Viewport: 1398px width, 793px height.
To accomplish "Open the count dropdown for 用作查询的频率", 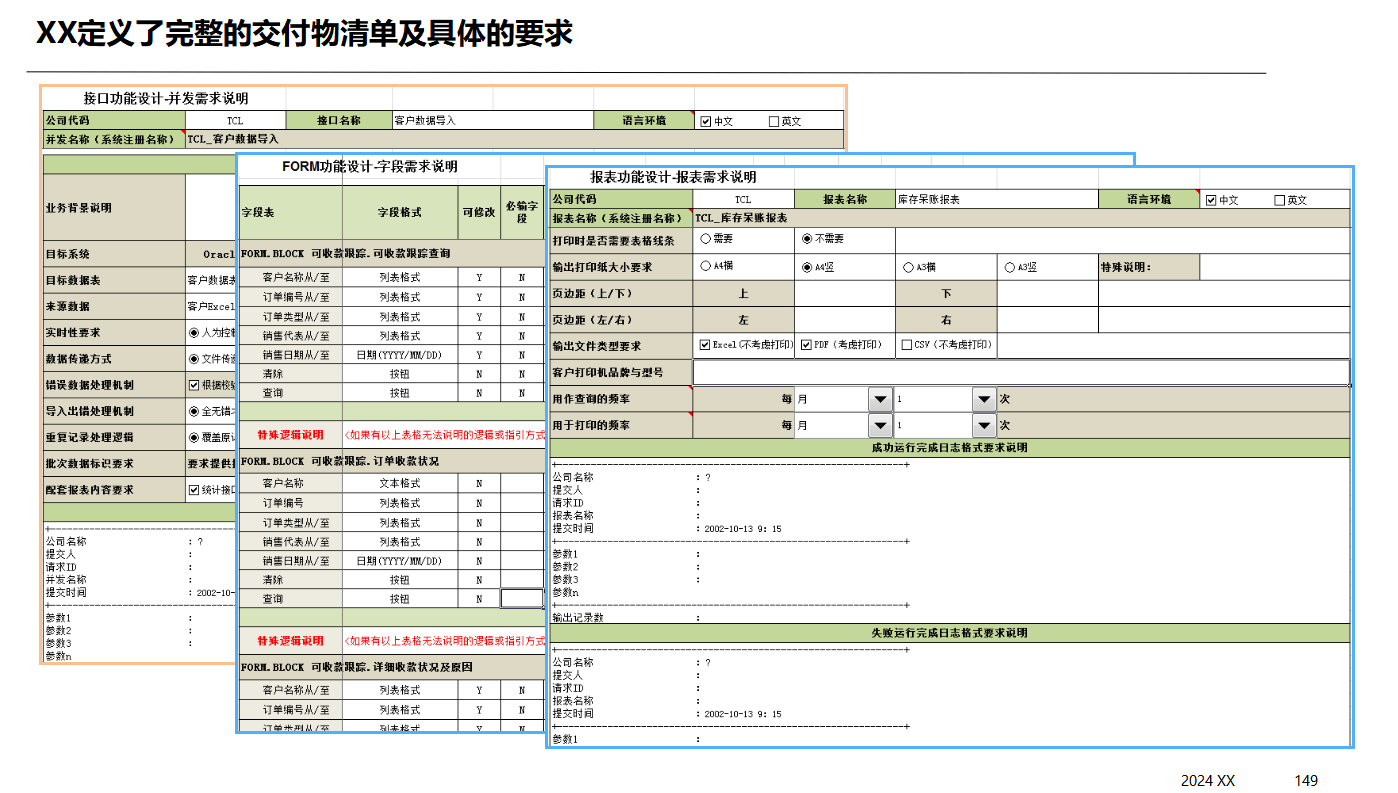I will [984, 399].
